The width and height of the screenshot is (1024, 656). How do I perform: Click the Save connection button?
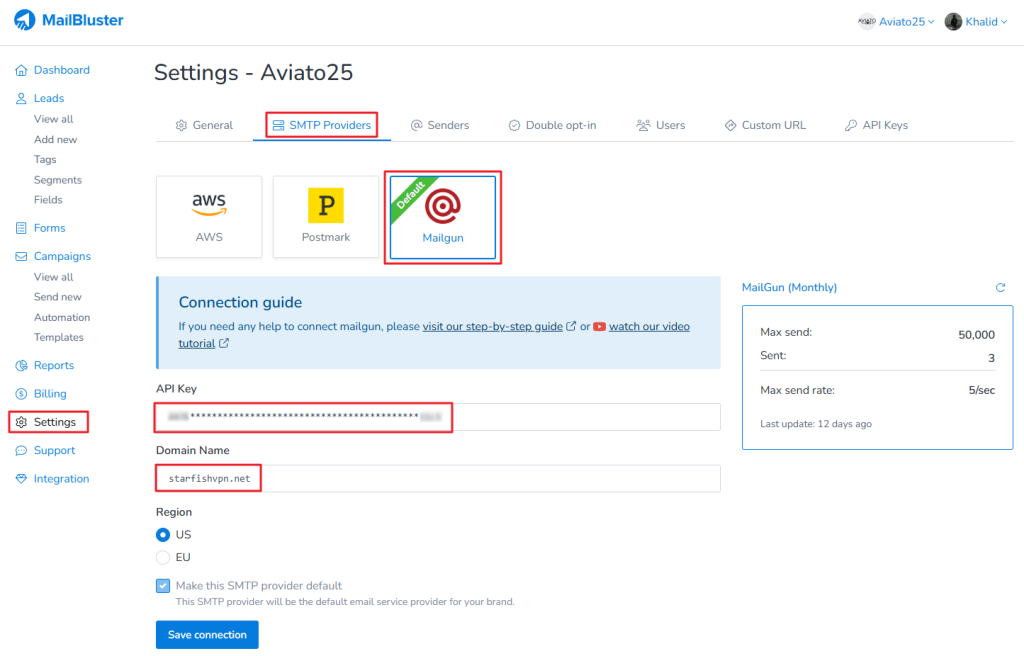point(207,635)
